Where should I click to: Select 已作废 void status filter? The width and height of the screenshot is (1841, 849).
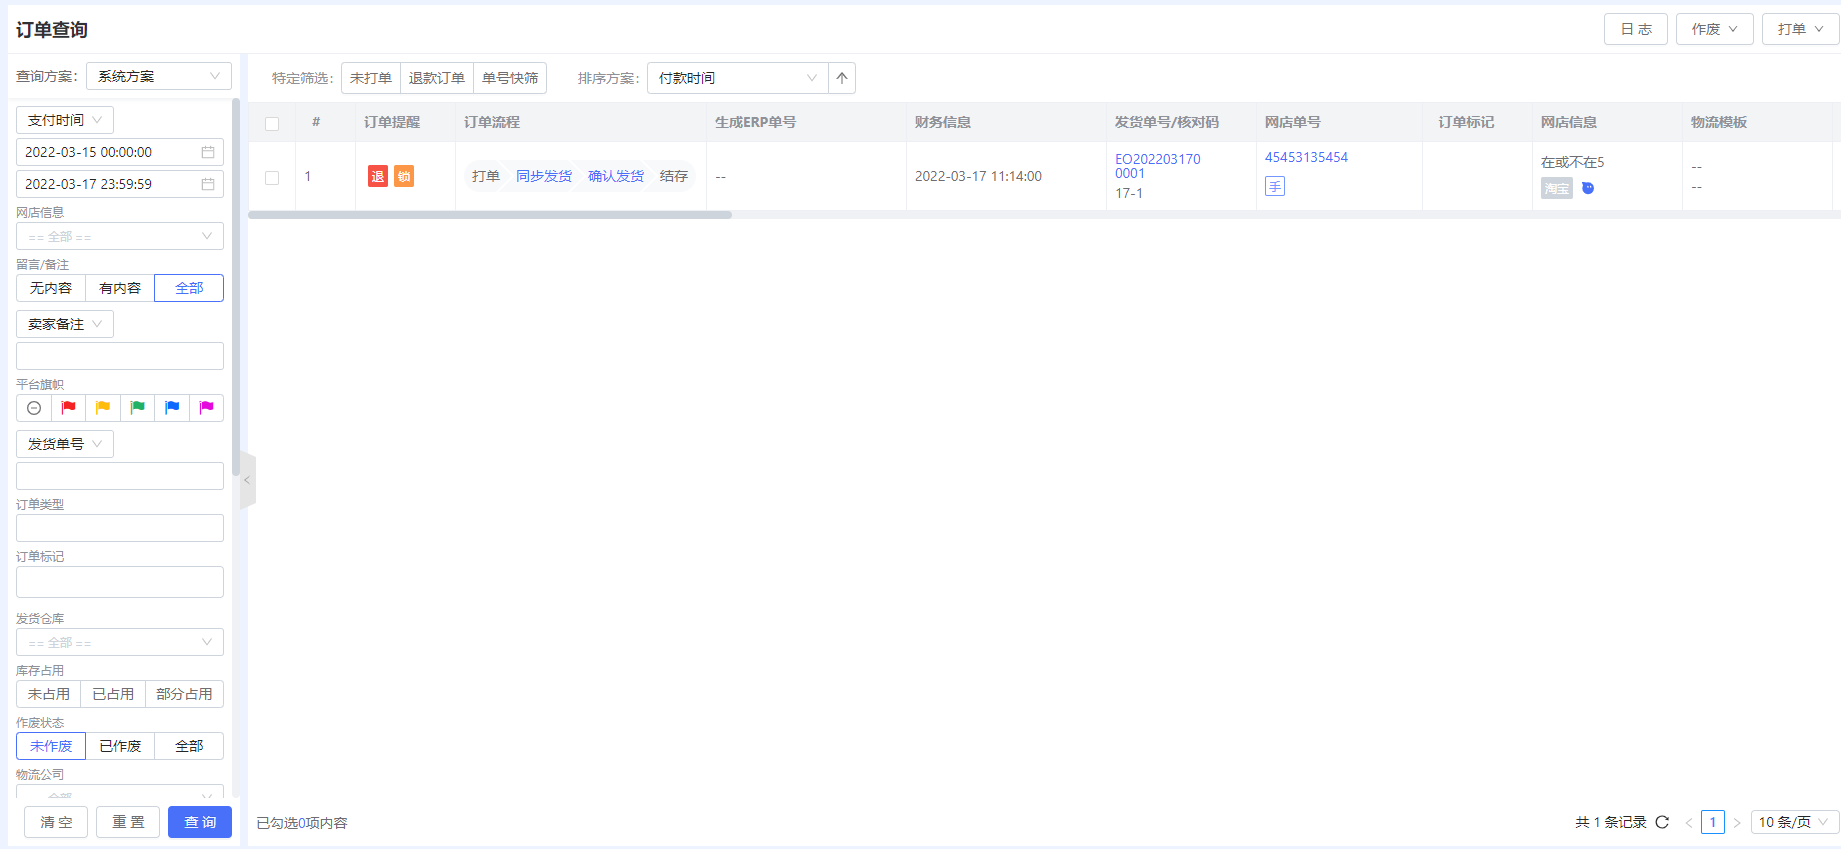(120, 746)
